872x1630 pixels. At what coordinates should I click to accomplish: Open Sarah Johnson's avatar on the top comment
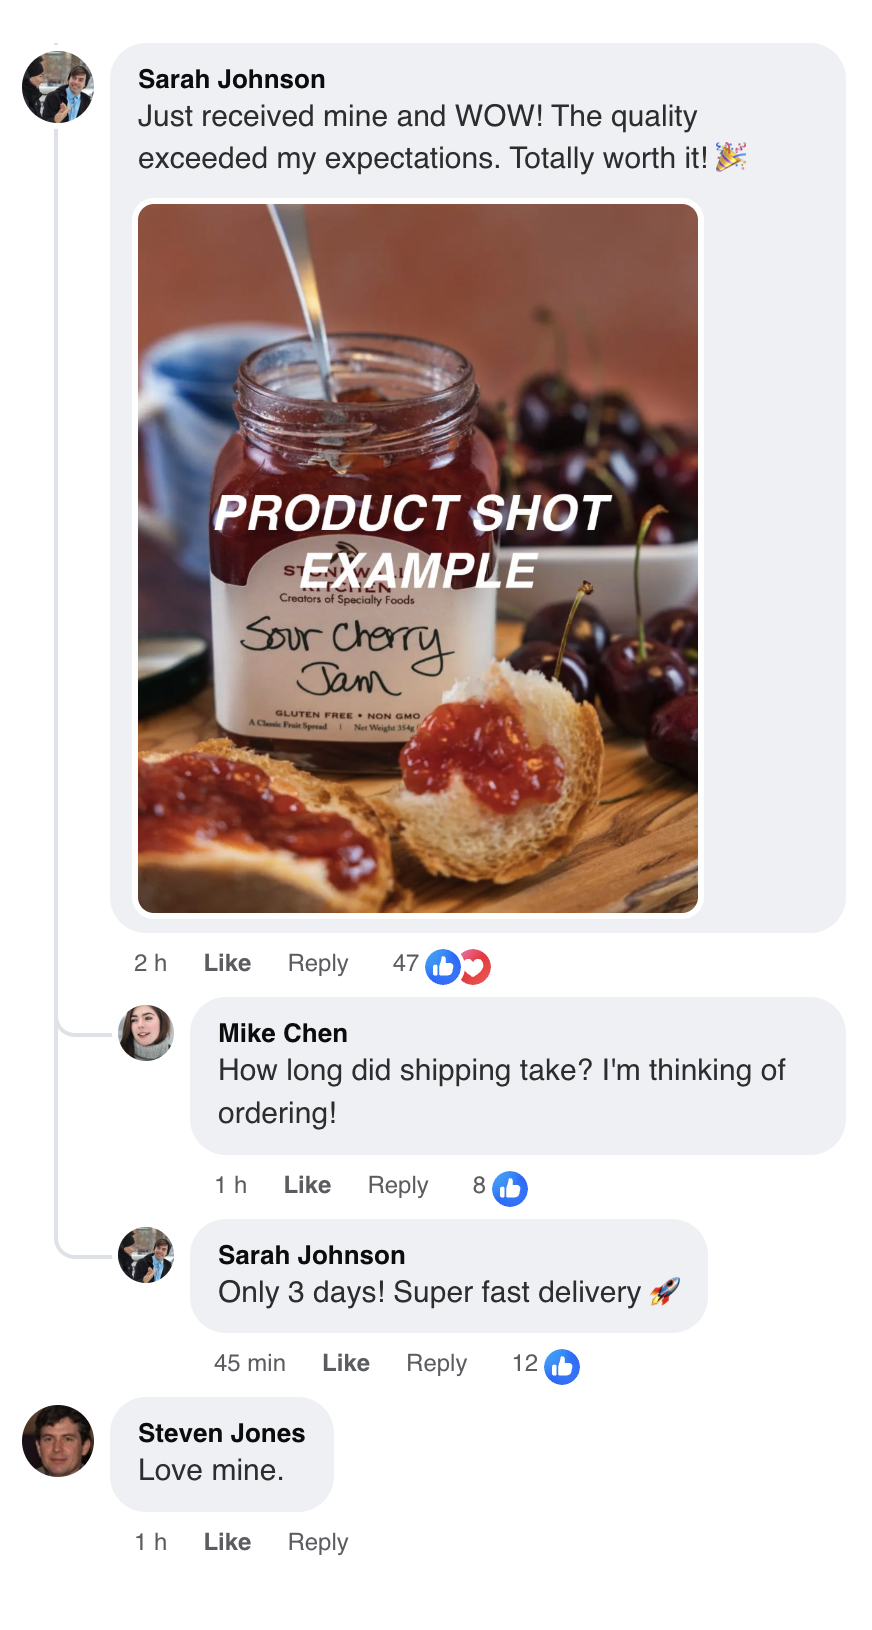click(58, 87)
